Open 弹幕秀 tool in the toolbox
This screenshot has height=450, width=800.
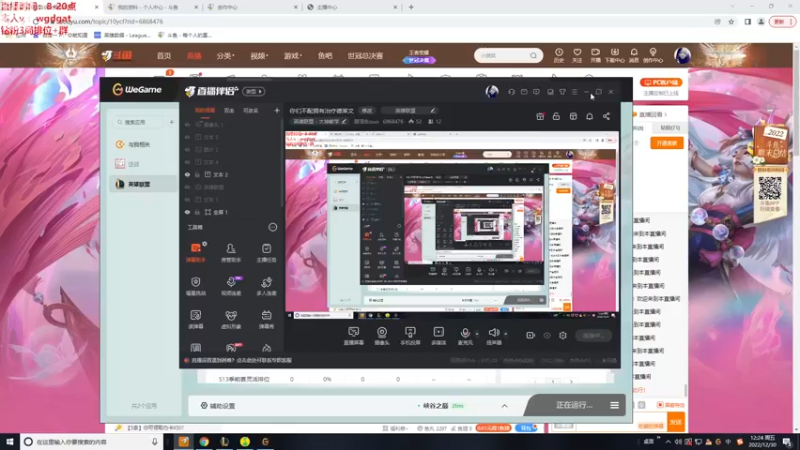266,319
